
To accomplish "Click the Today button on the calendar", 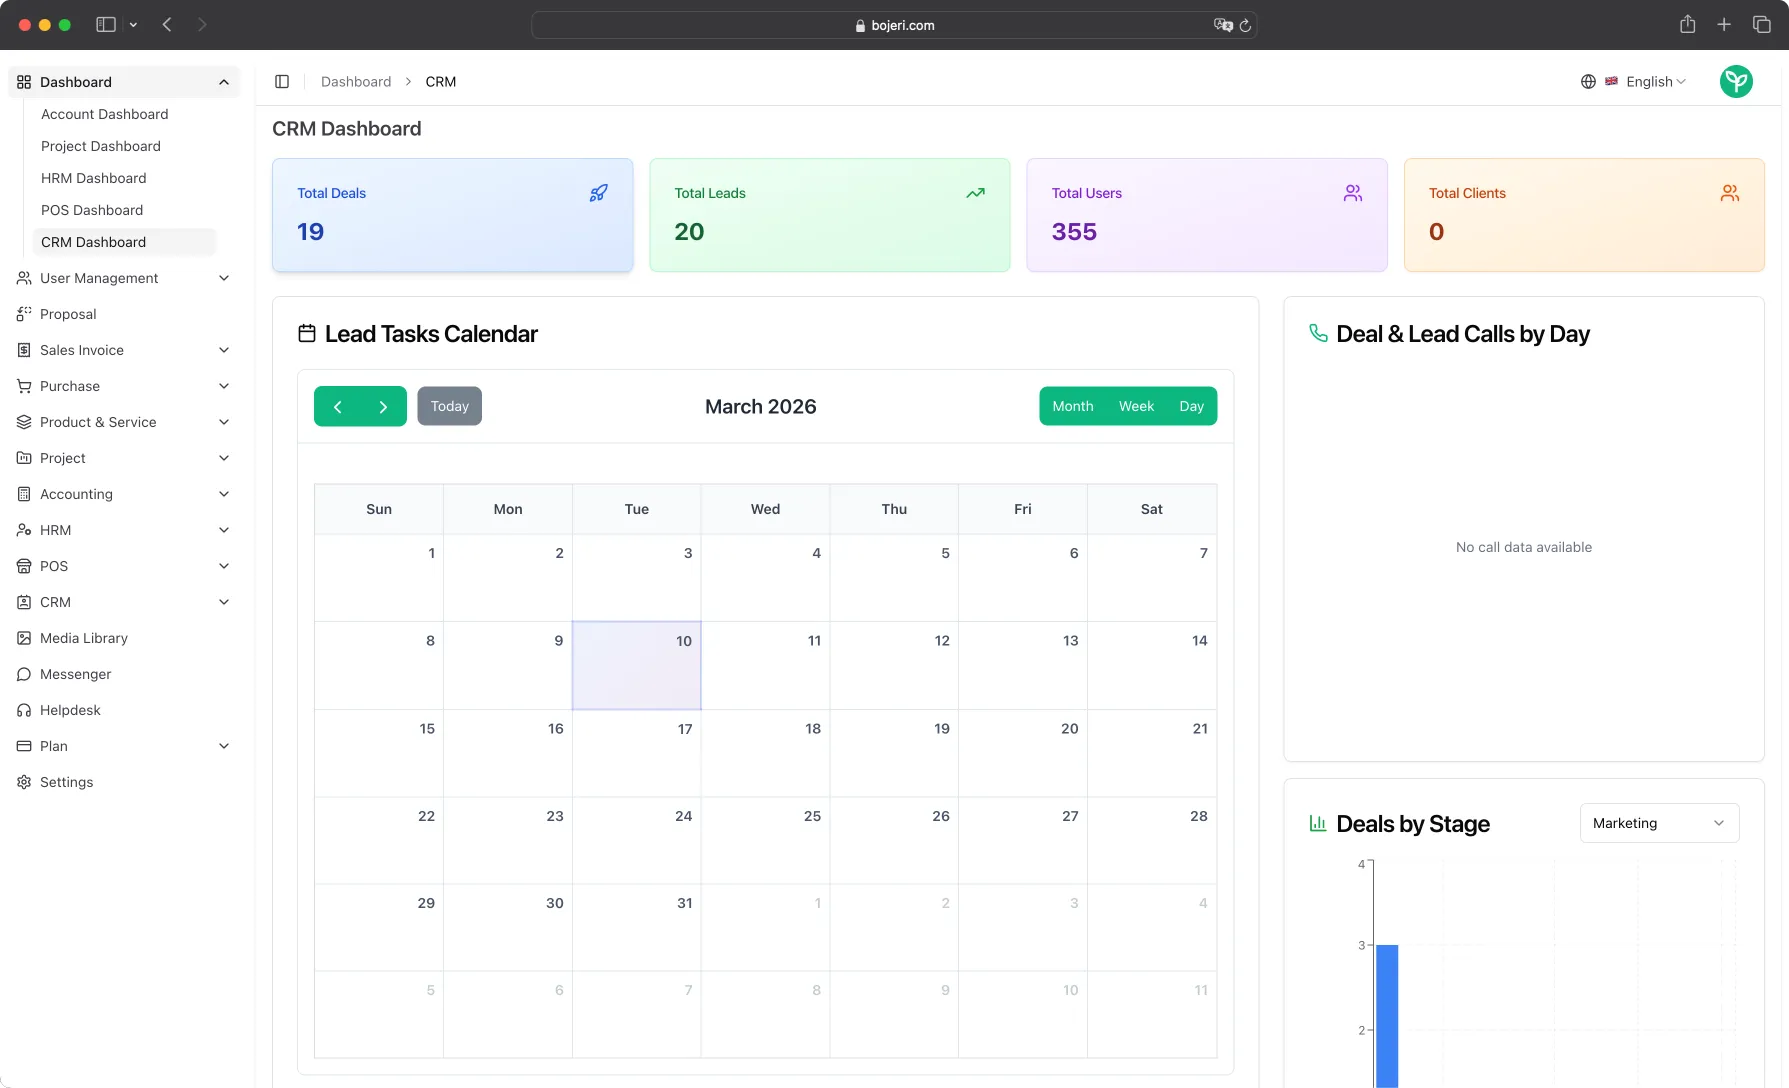I will pos(449,406).
